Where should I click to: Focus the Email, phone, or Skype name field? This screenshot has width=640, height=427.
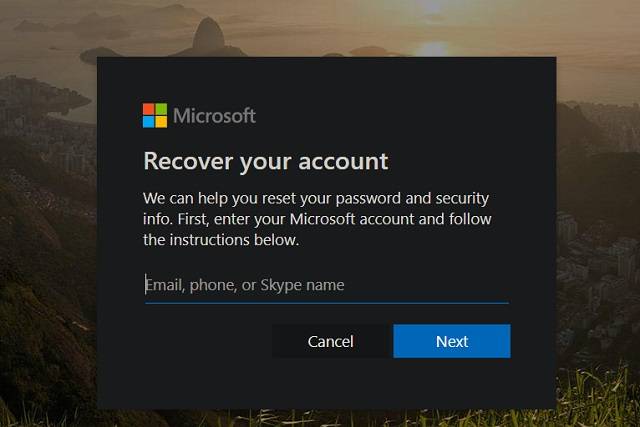pos(326,285)
